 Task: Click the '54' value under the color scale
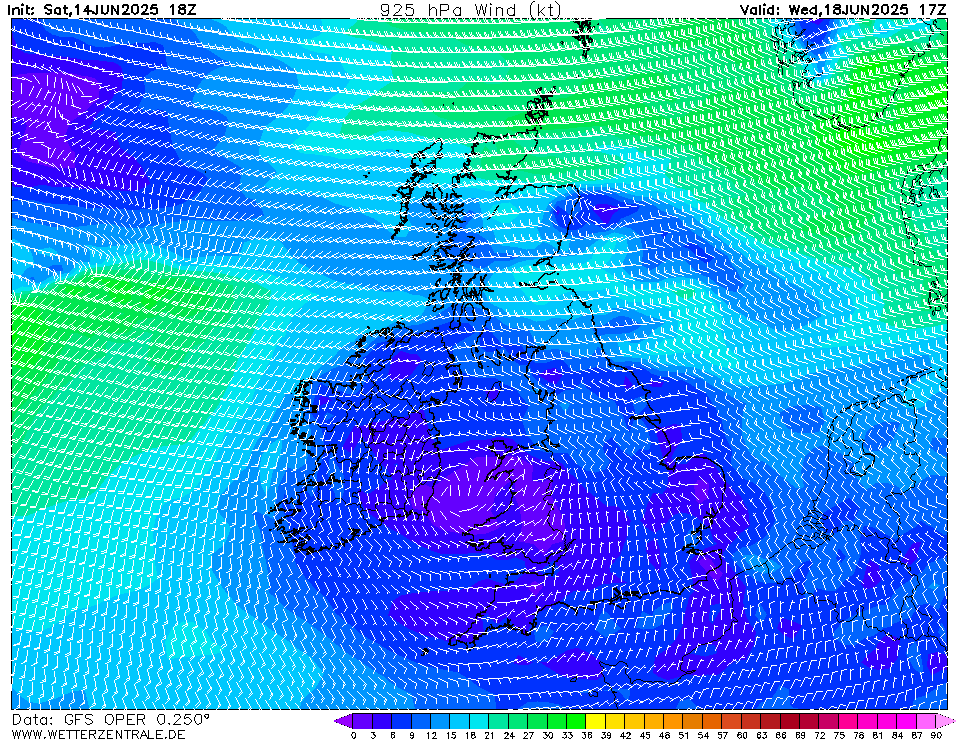703,735
